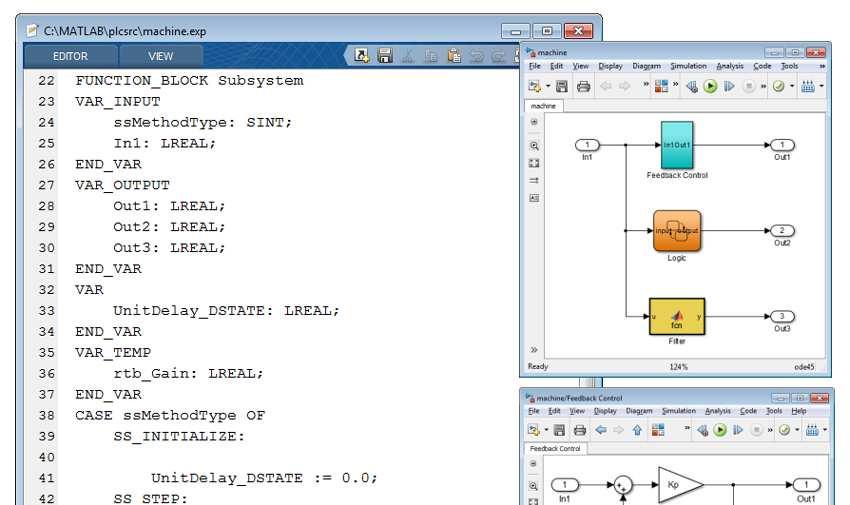This screenshot has height=505, width=850.
Task: Expand Model Advisor dropdown in machine window
Action: [x=791, y=86]
